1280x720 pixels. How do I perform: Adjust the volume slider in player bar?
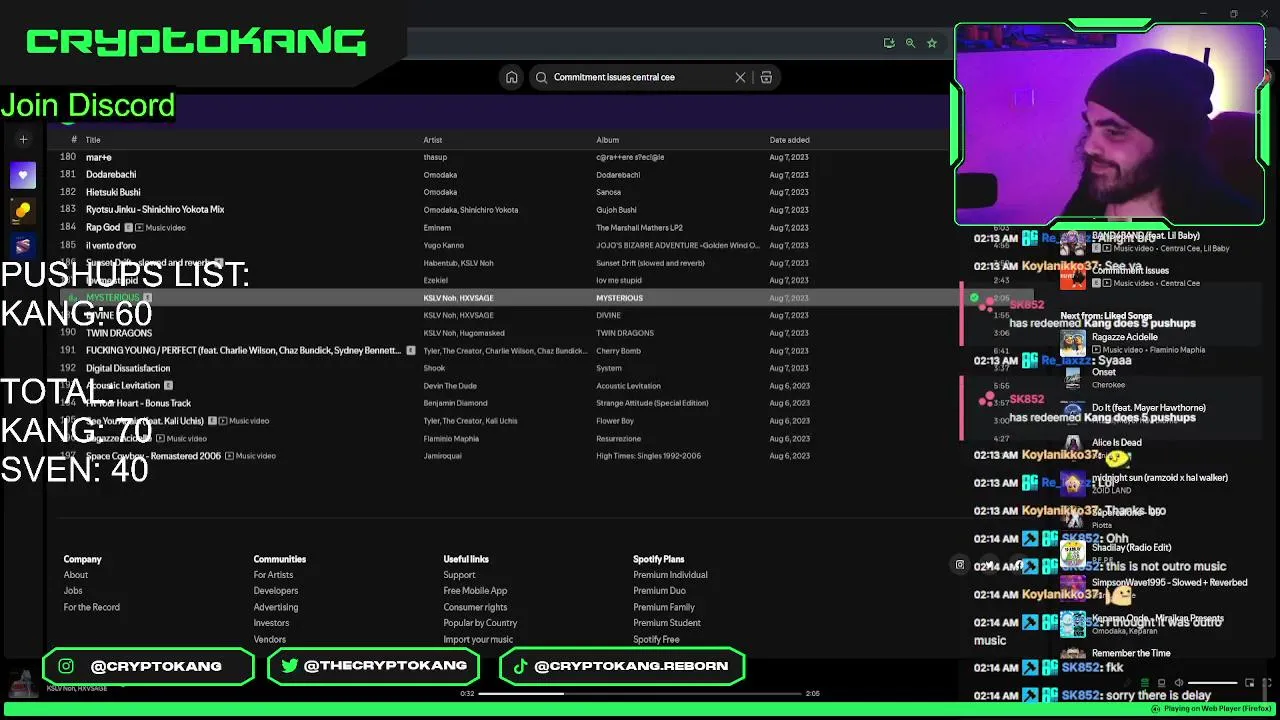tap(1211, 683)
